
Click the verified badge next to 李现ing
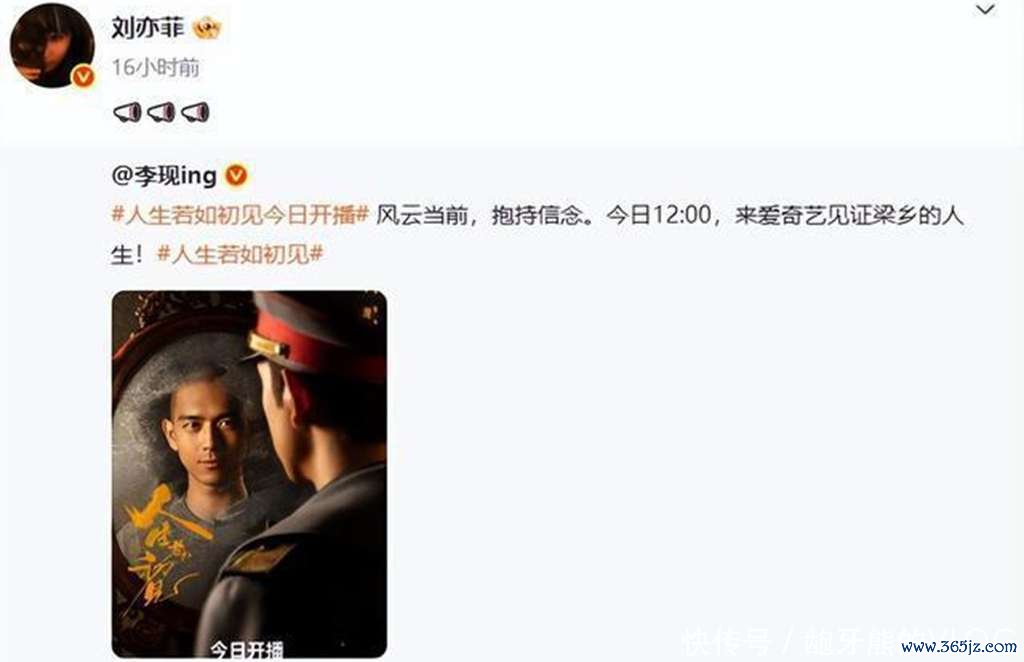click(x=236, y=176)
